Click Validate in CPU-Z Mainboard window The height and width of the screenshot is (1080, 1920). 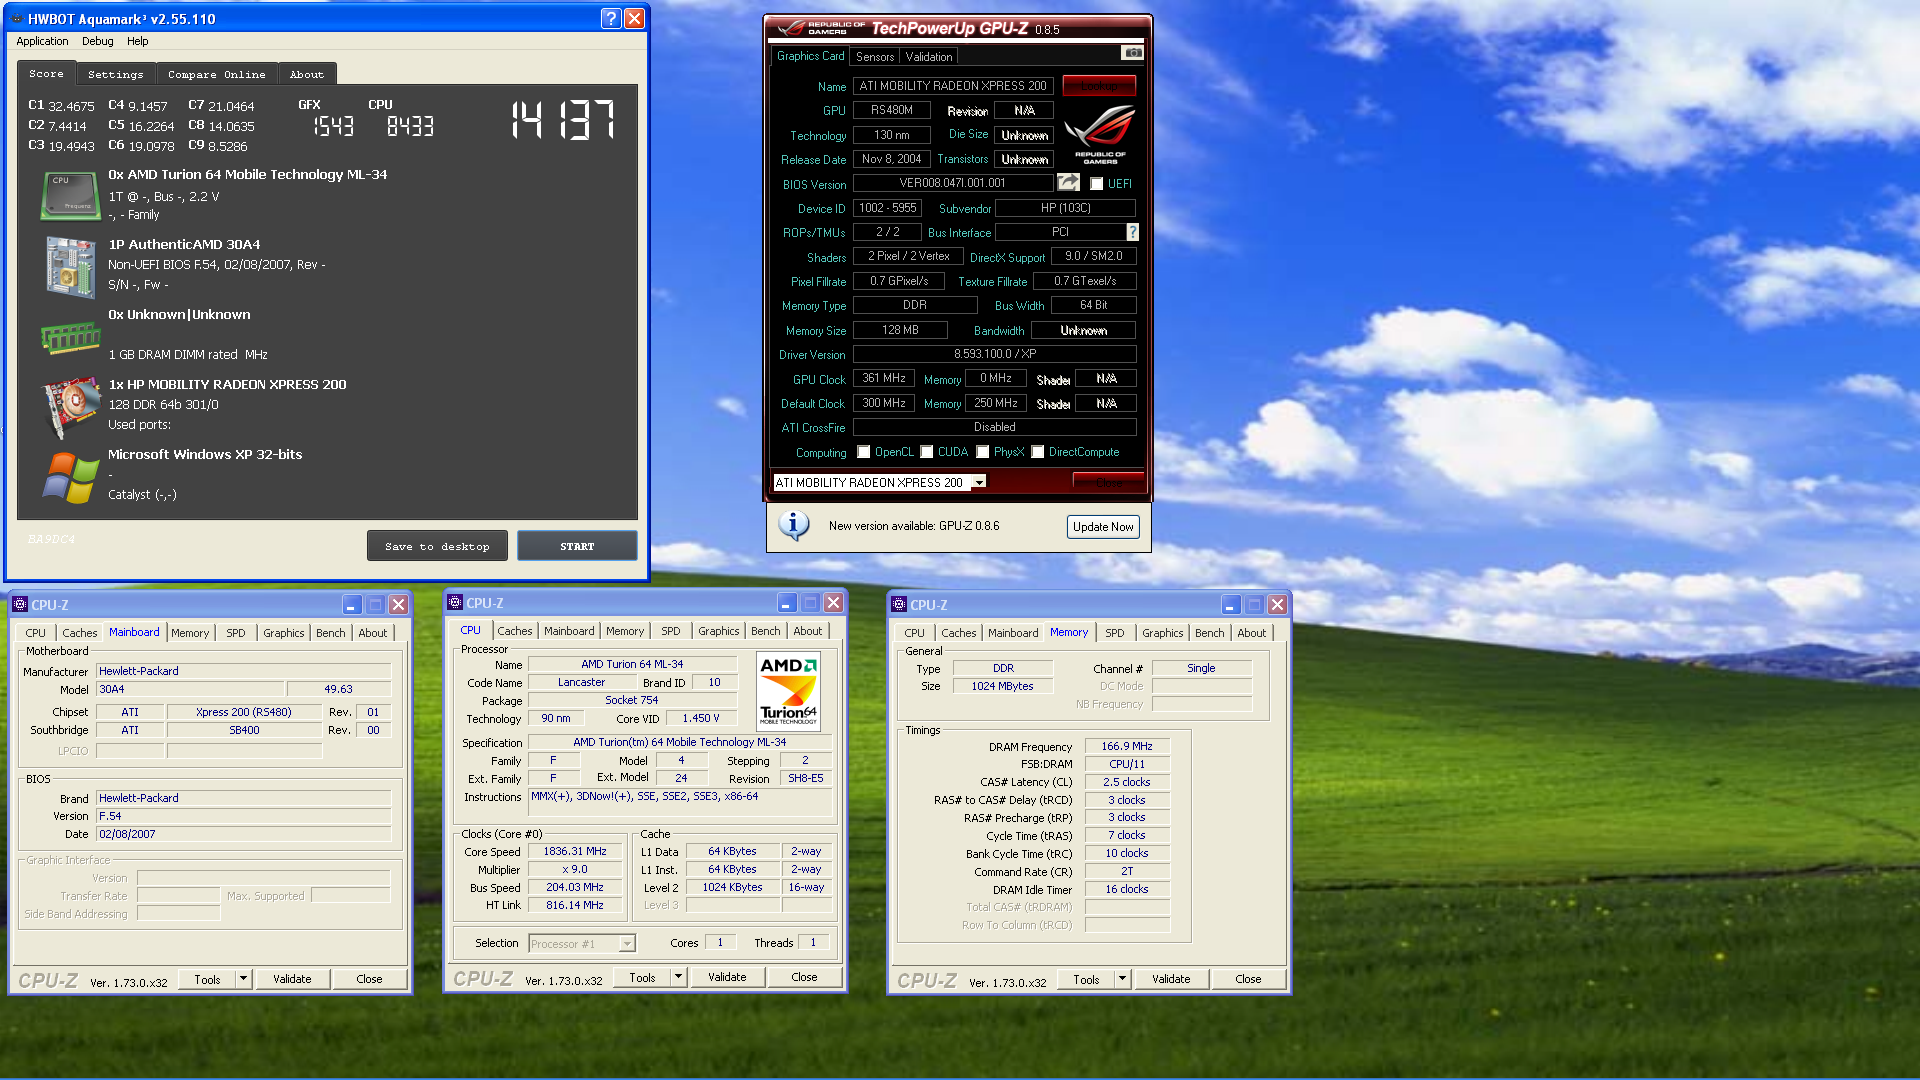[x=292, y=979]
